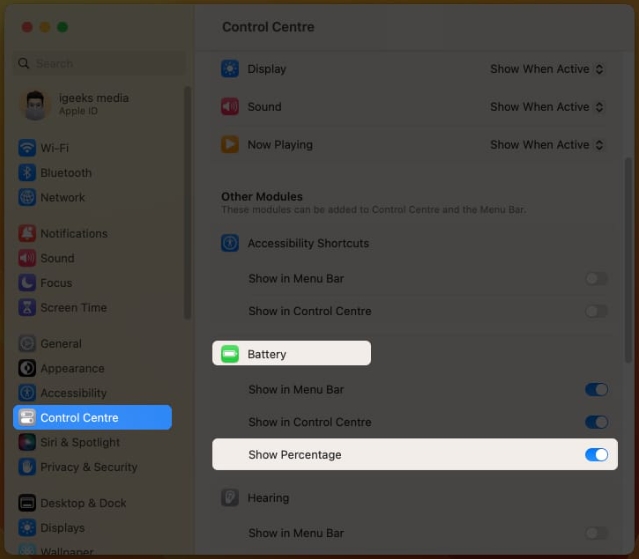639x559 pixels.
Task: Open the Now Playing visibility dropdown
Action: [x=547, y=145]
